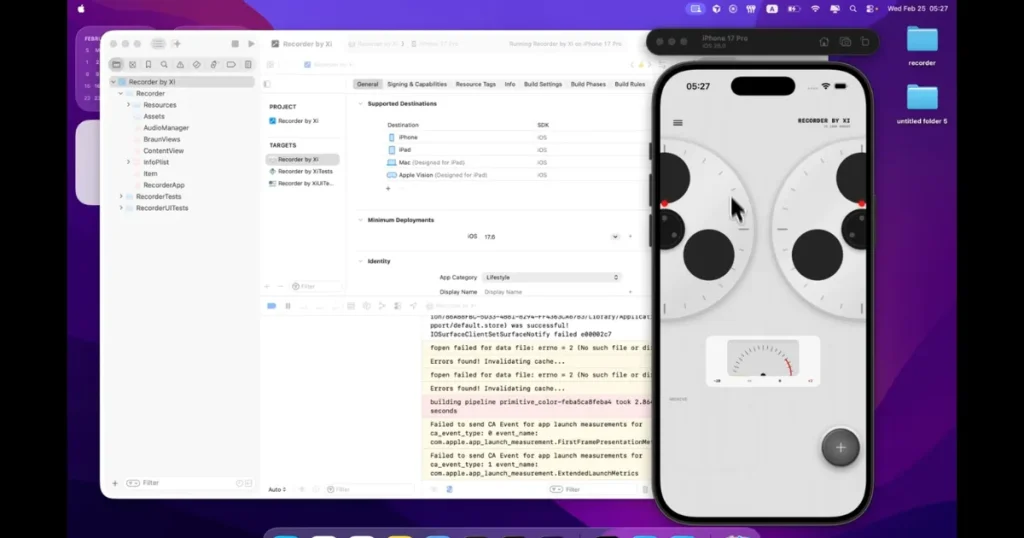Switch to Build Rules tab

[x=630, y=84]
